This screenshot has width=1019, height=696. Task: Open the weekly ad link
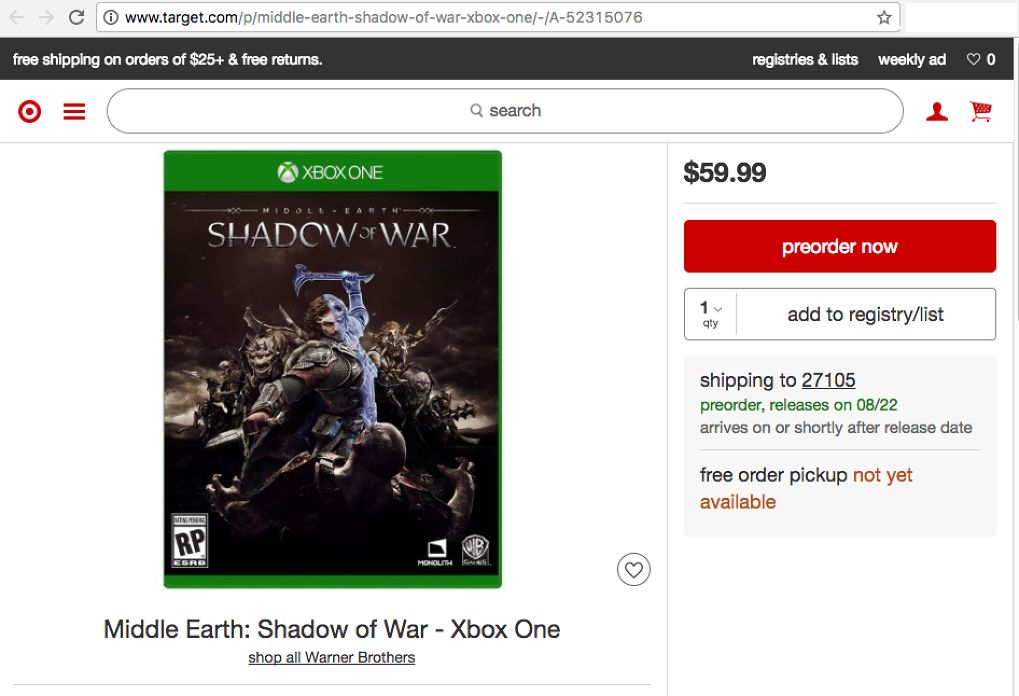click(x=911, y=60)
